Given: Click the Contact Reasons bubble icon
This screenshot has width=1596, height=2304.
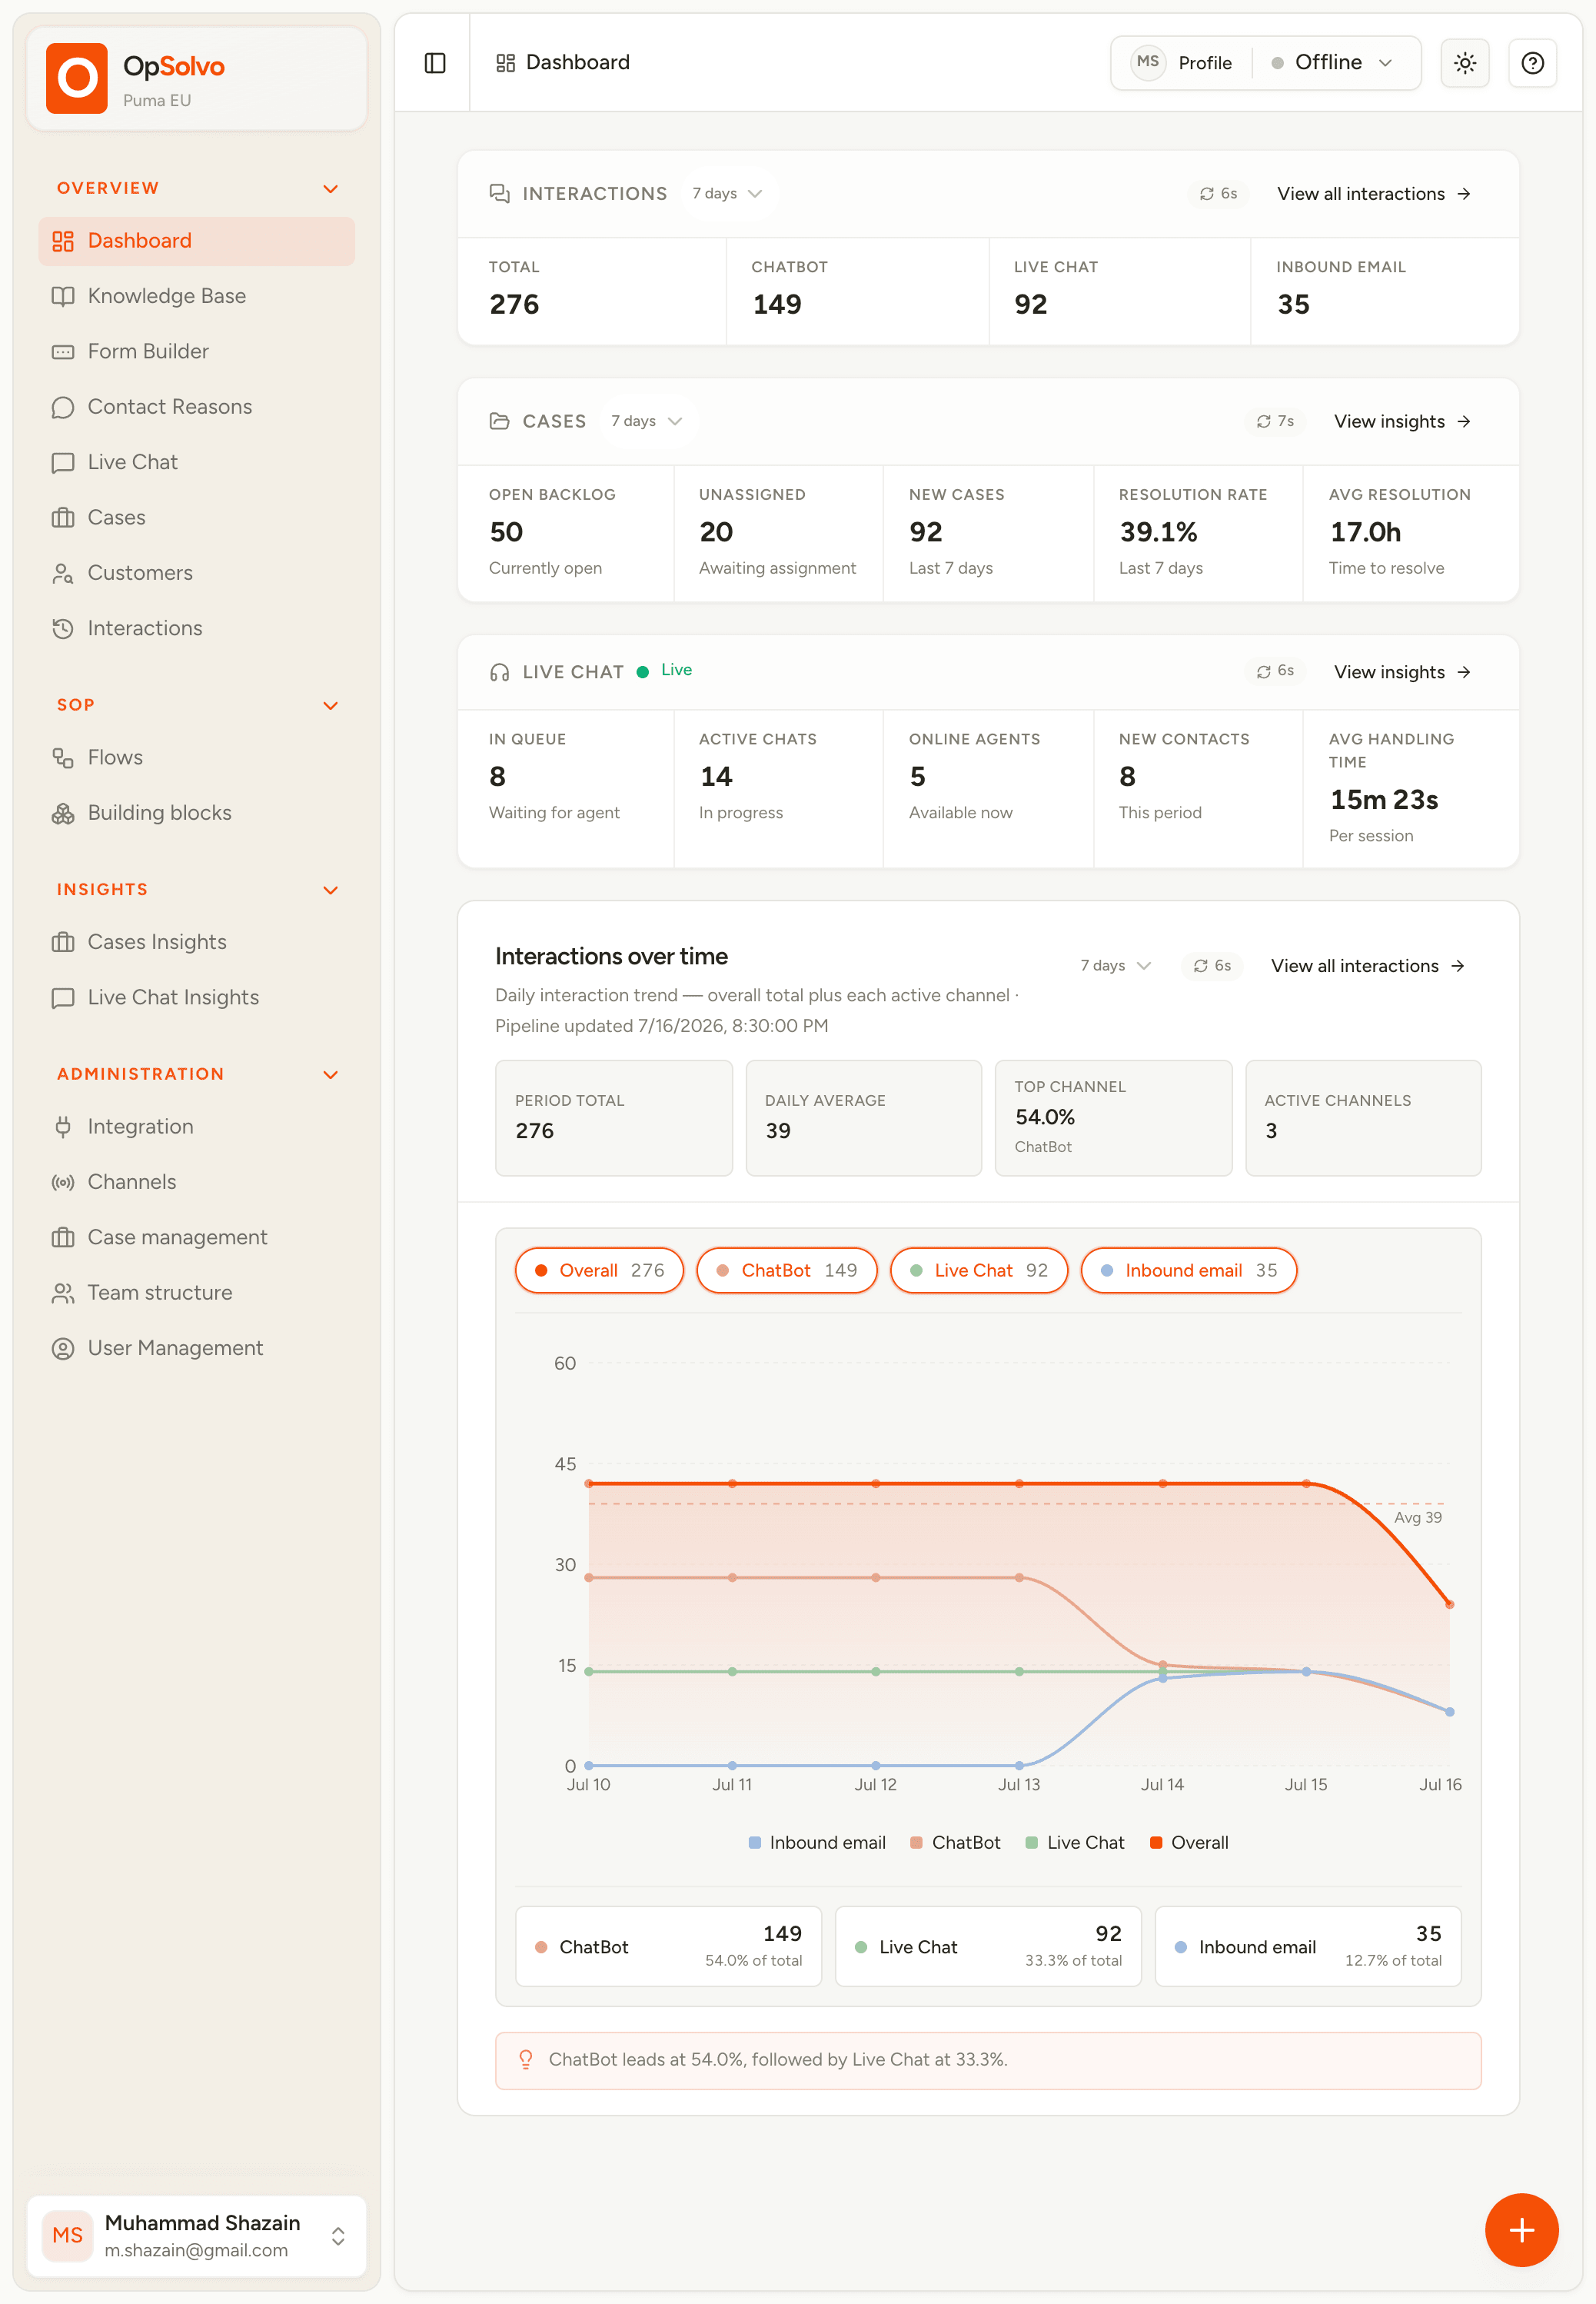Looking at the screenshot, I should pos(63,407).
